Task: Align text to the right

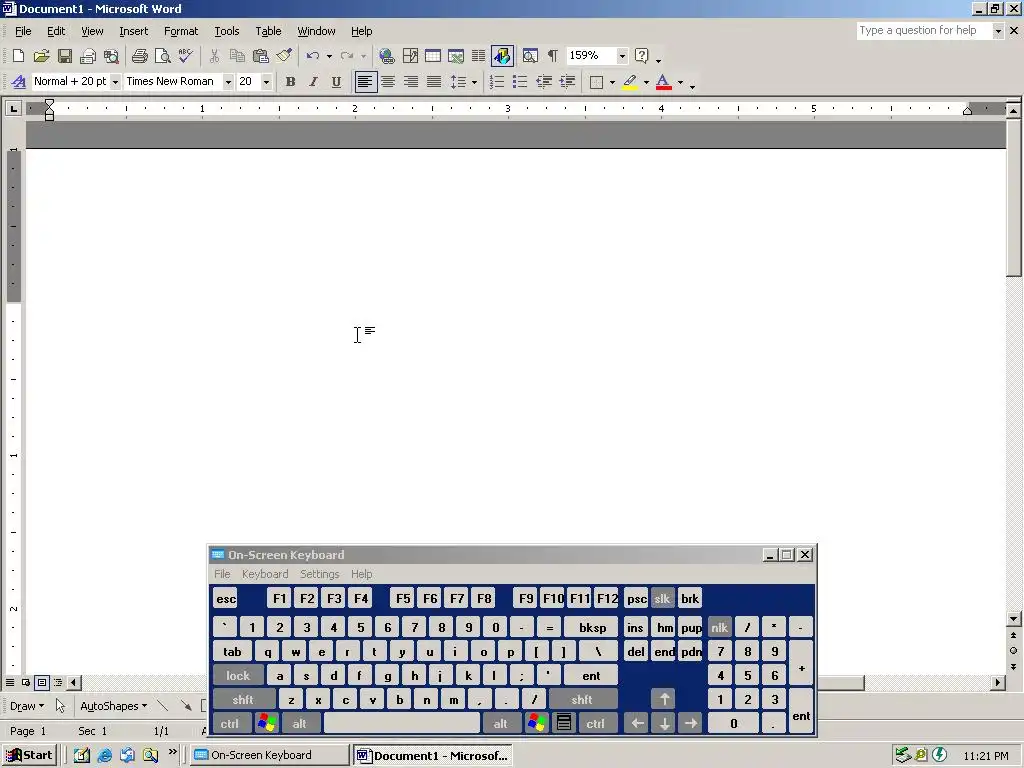Action: [x=411, y=82]
